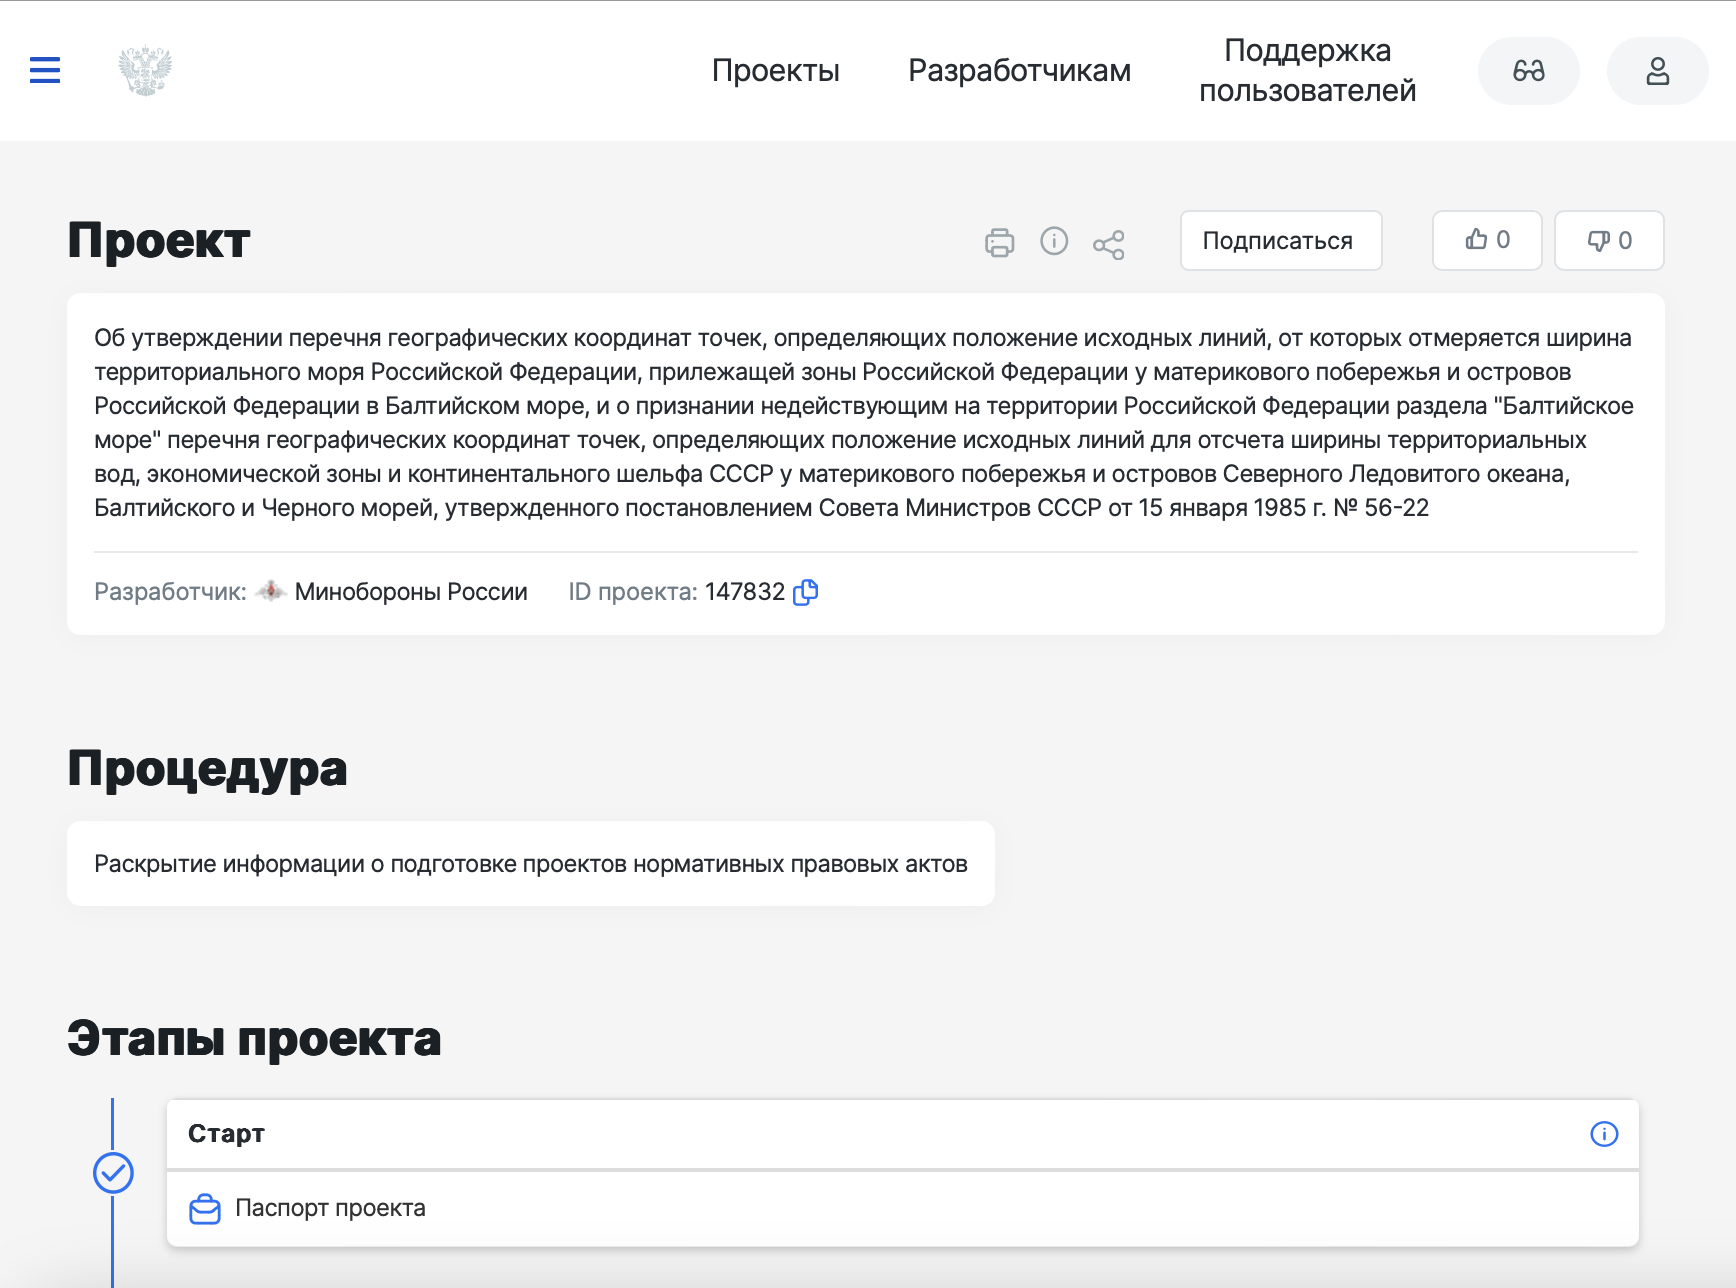This screenshot has height=1288, width=1736.
Task: Click the info icon in Старт stage
Action: click(1604, 1134)
